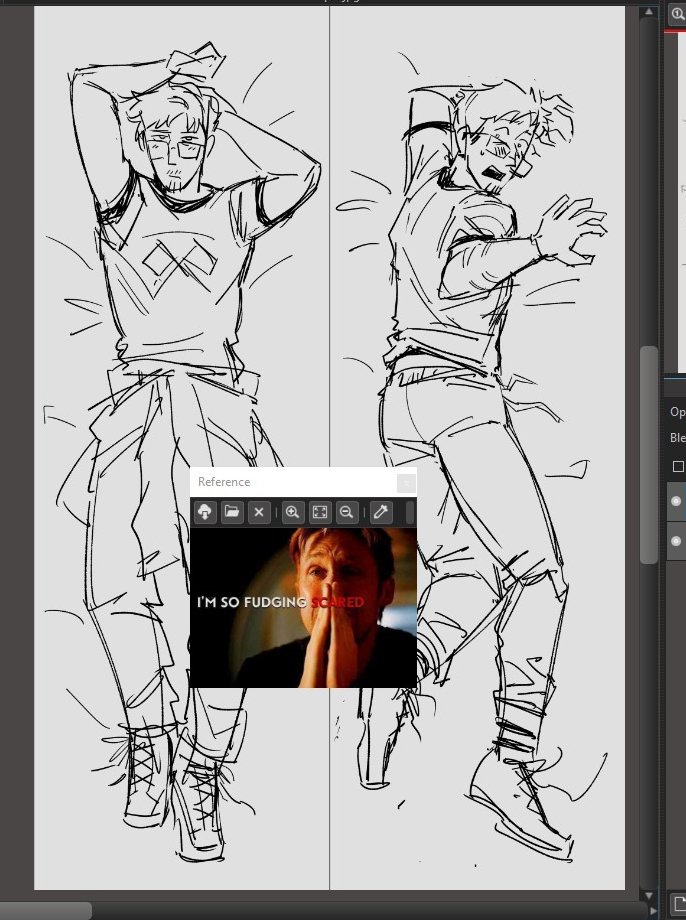The height and width of the screenshot is (920, 686).
Task: Toggle visibility of the upper layer
Action: click(x=676, y=501)
